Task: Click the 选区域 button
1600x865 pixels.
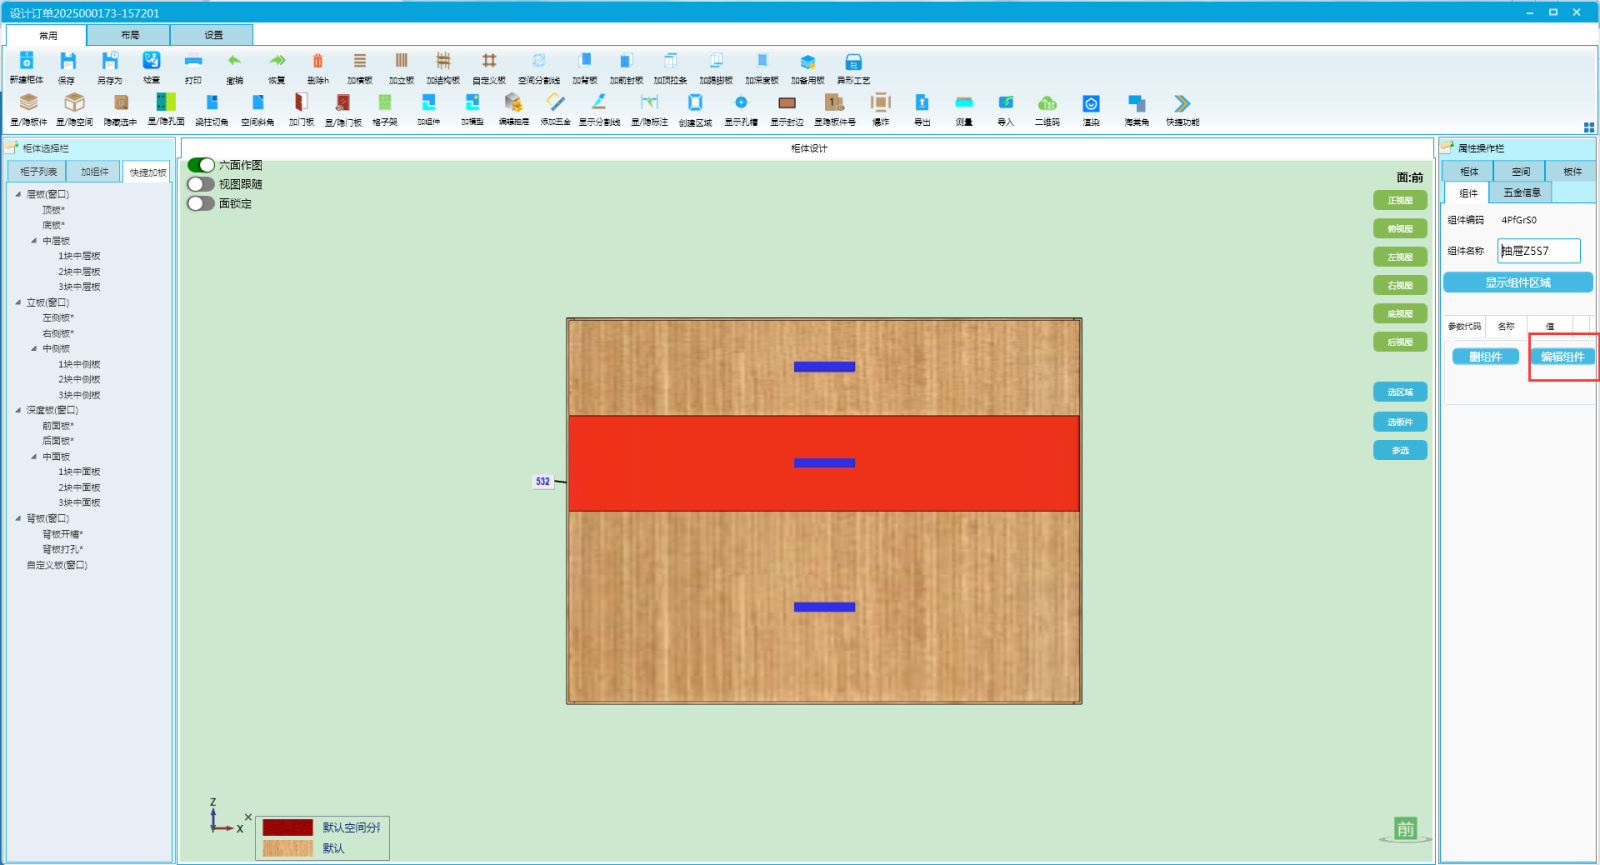Action: point(1400,393)
